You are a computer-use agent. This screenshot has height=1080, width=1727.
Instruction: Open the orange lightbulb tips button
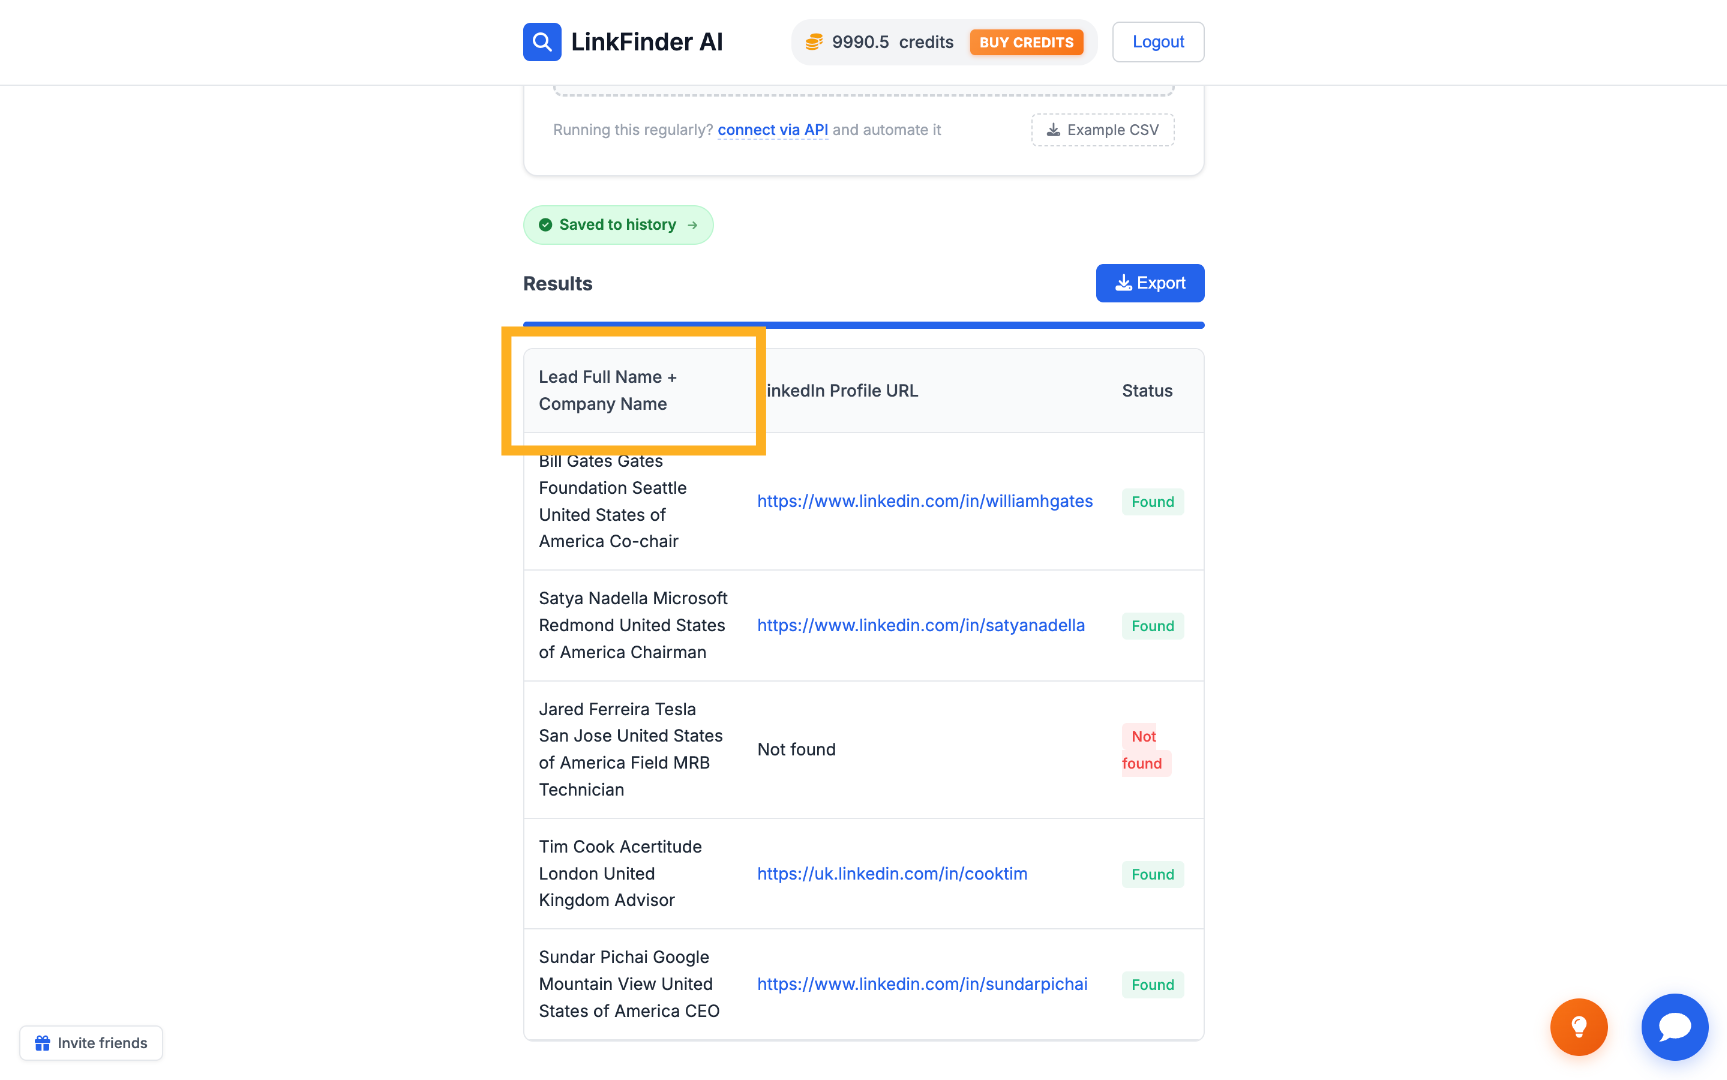(1579, 1027)
